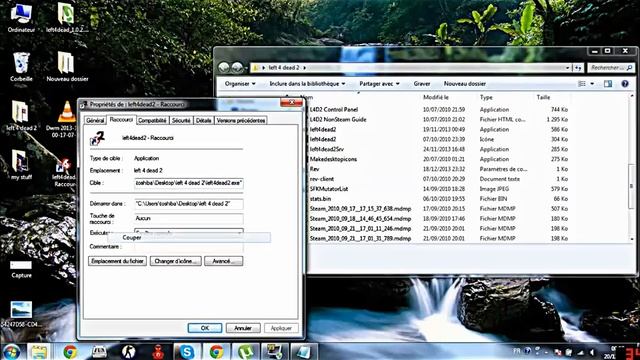Click the volume speaker tray icon

(592, 352)
